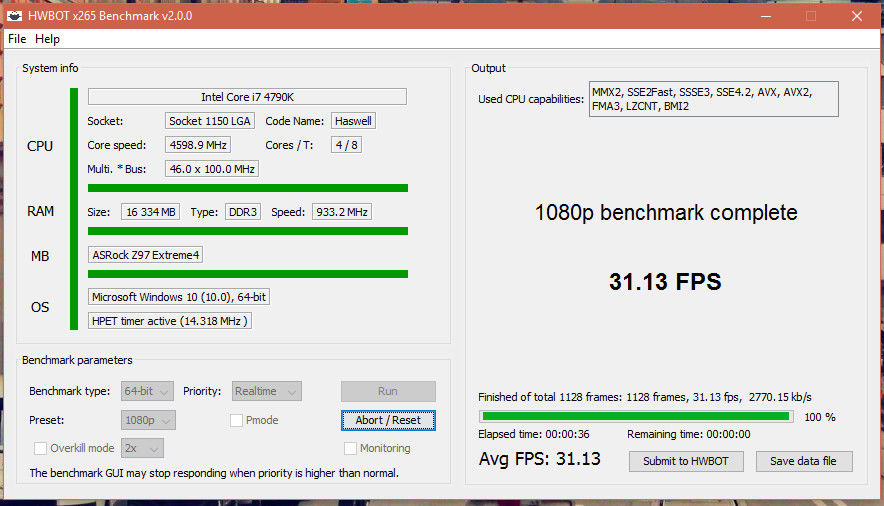Click Submit to HWBOT button
The width and height of the screenshot is (884, 506).
click(x=686, y=461)
